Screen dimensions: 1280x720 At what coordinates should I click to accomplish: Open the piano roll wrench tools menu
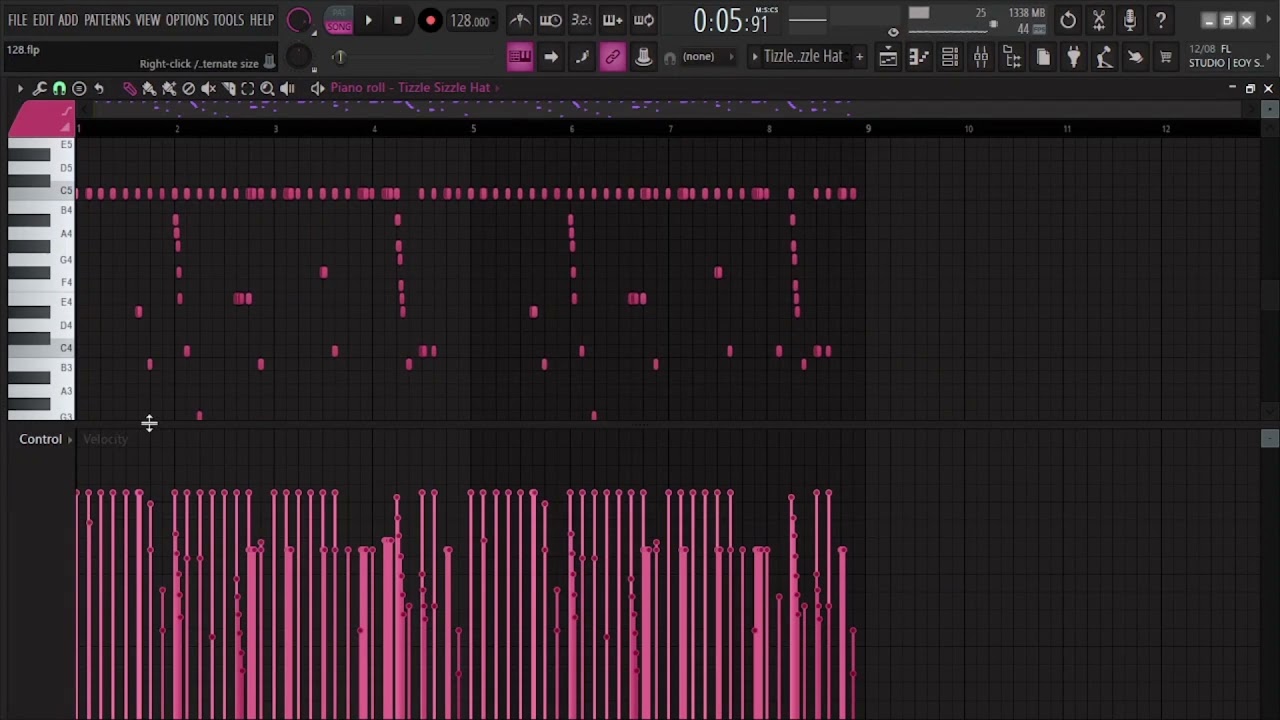[x=40, y=88]
